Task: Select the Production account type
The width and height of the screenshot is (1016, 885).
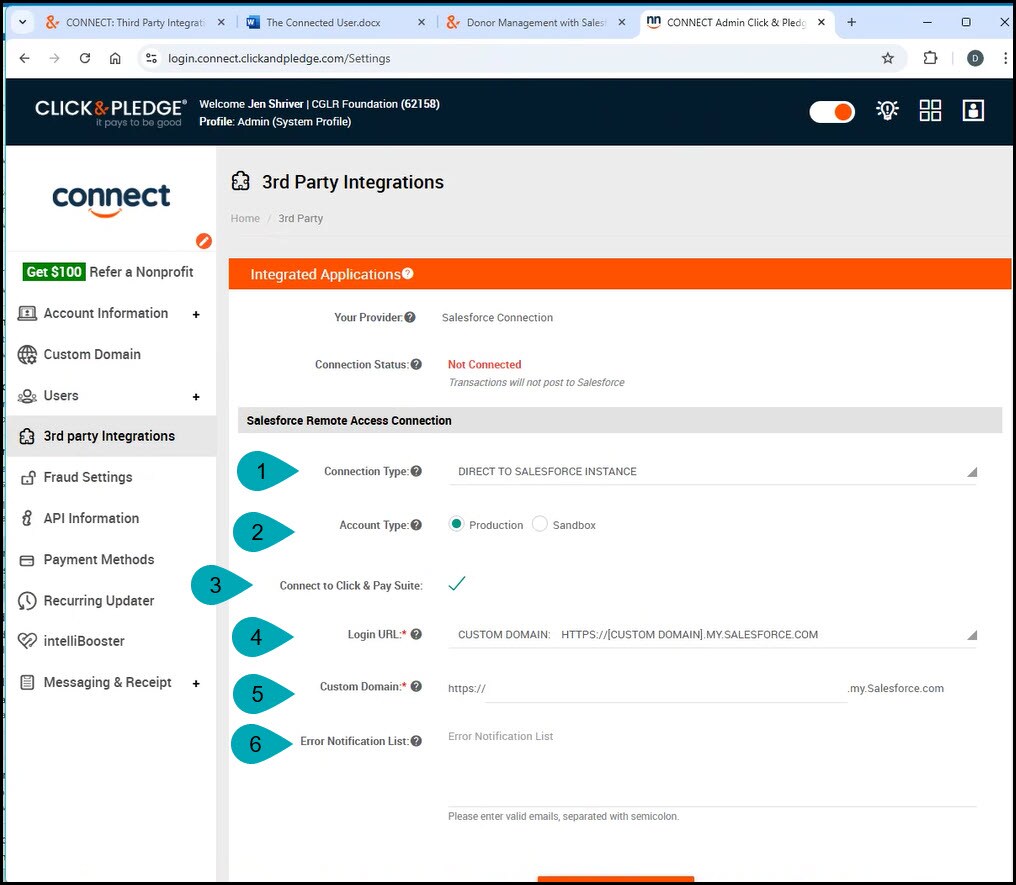Action: [456, 524]
